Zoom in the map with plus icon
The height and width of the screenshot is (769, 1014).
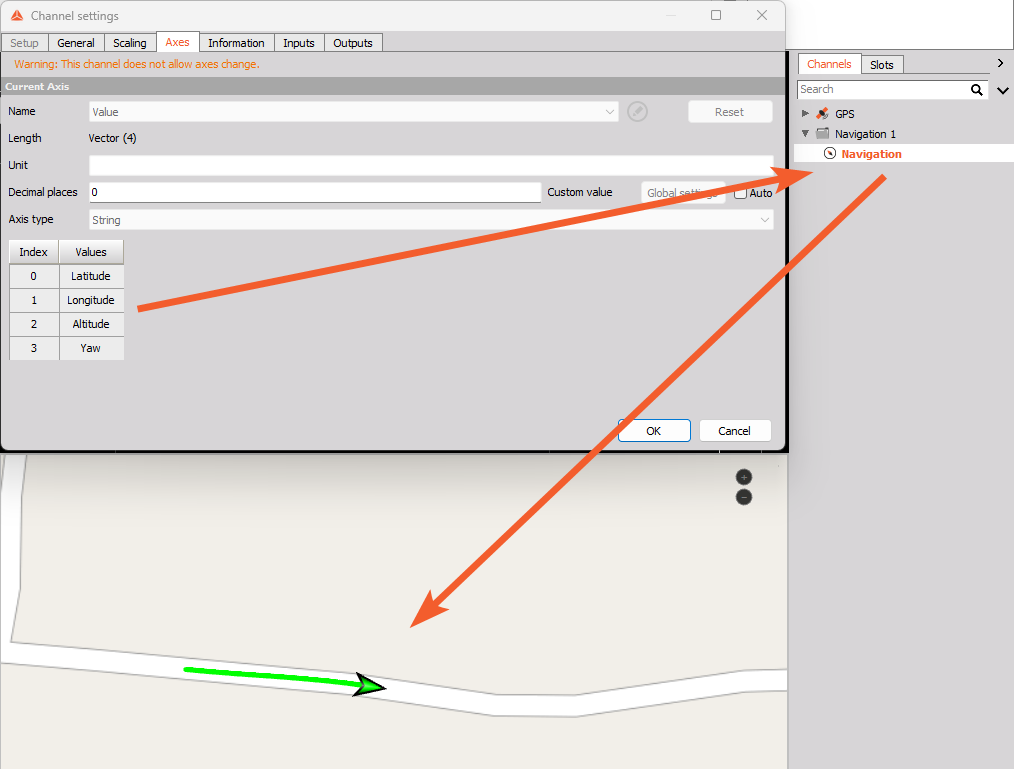[744, 477]
